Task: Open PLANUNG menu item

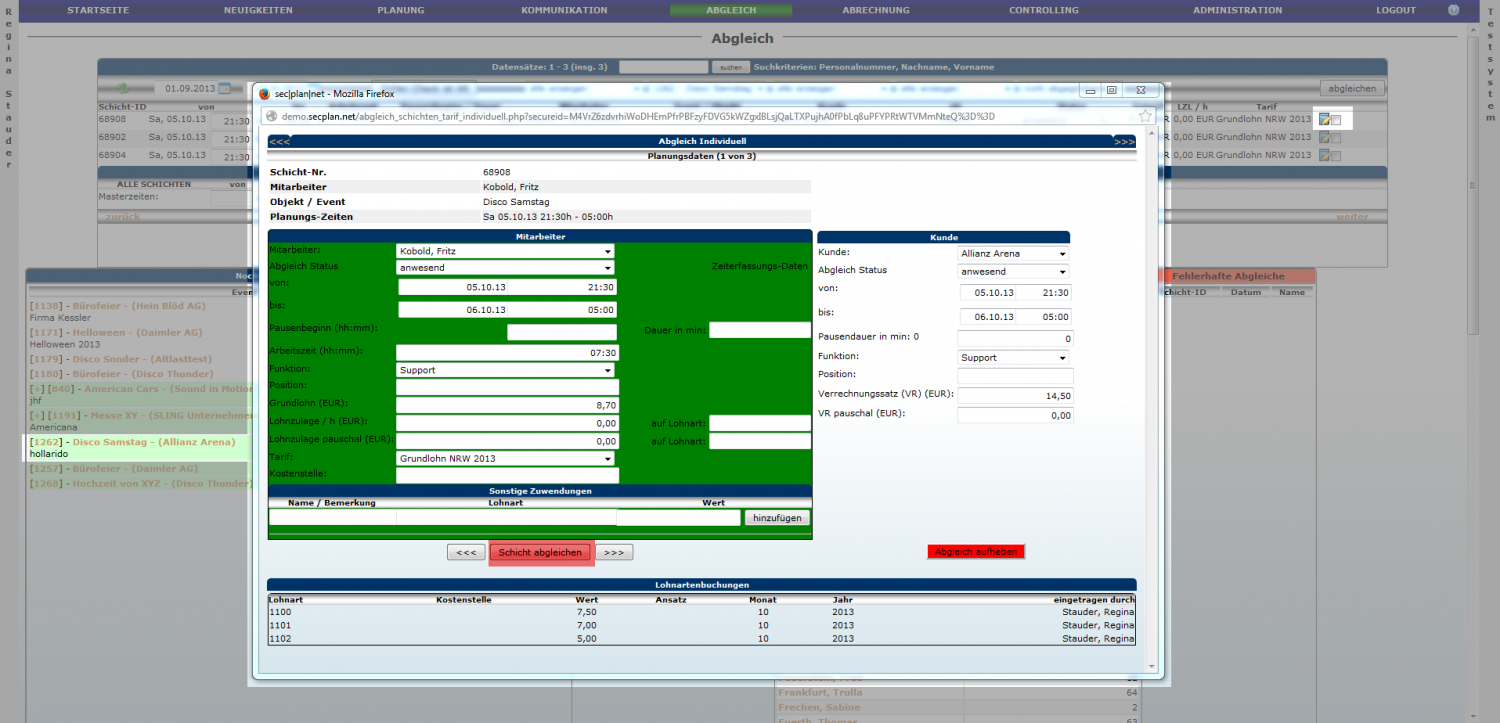Action: pyautogui.click(x=401, y=10)
